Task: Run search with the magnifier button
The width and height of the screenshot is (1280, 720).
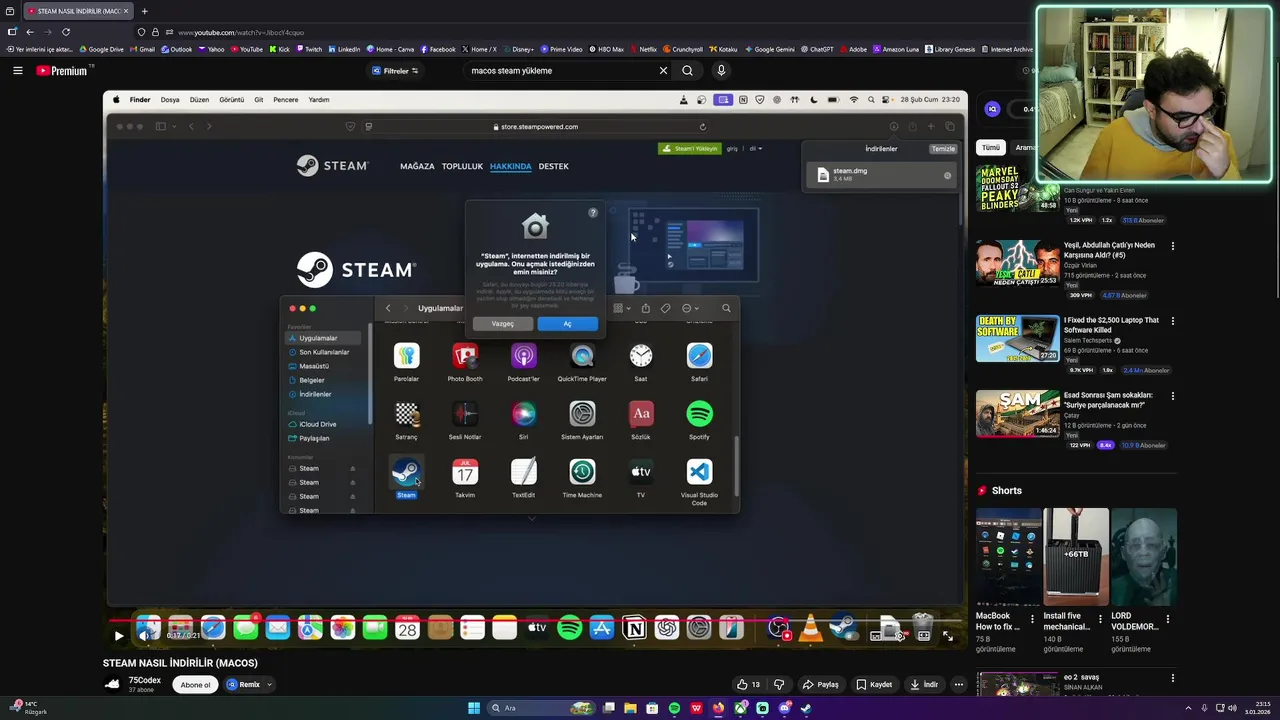Action: 687,70
